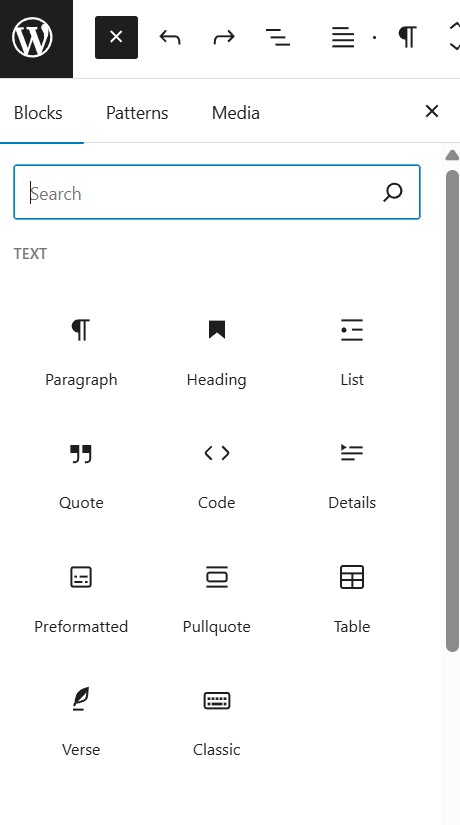
Task: Add a Heading block
Action: point(216,351)
